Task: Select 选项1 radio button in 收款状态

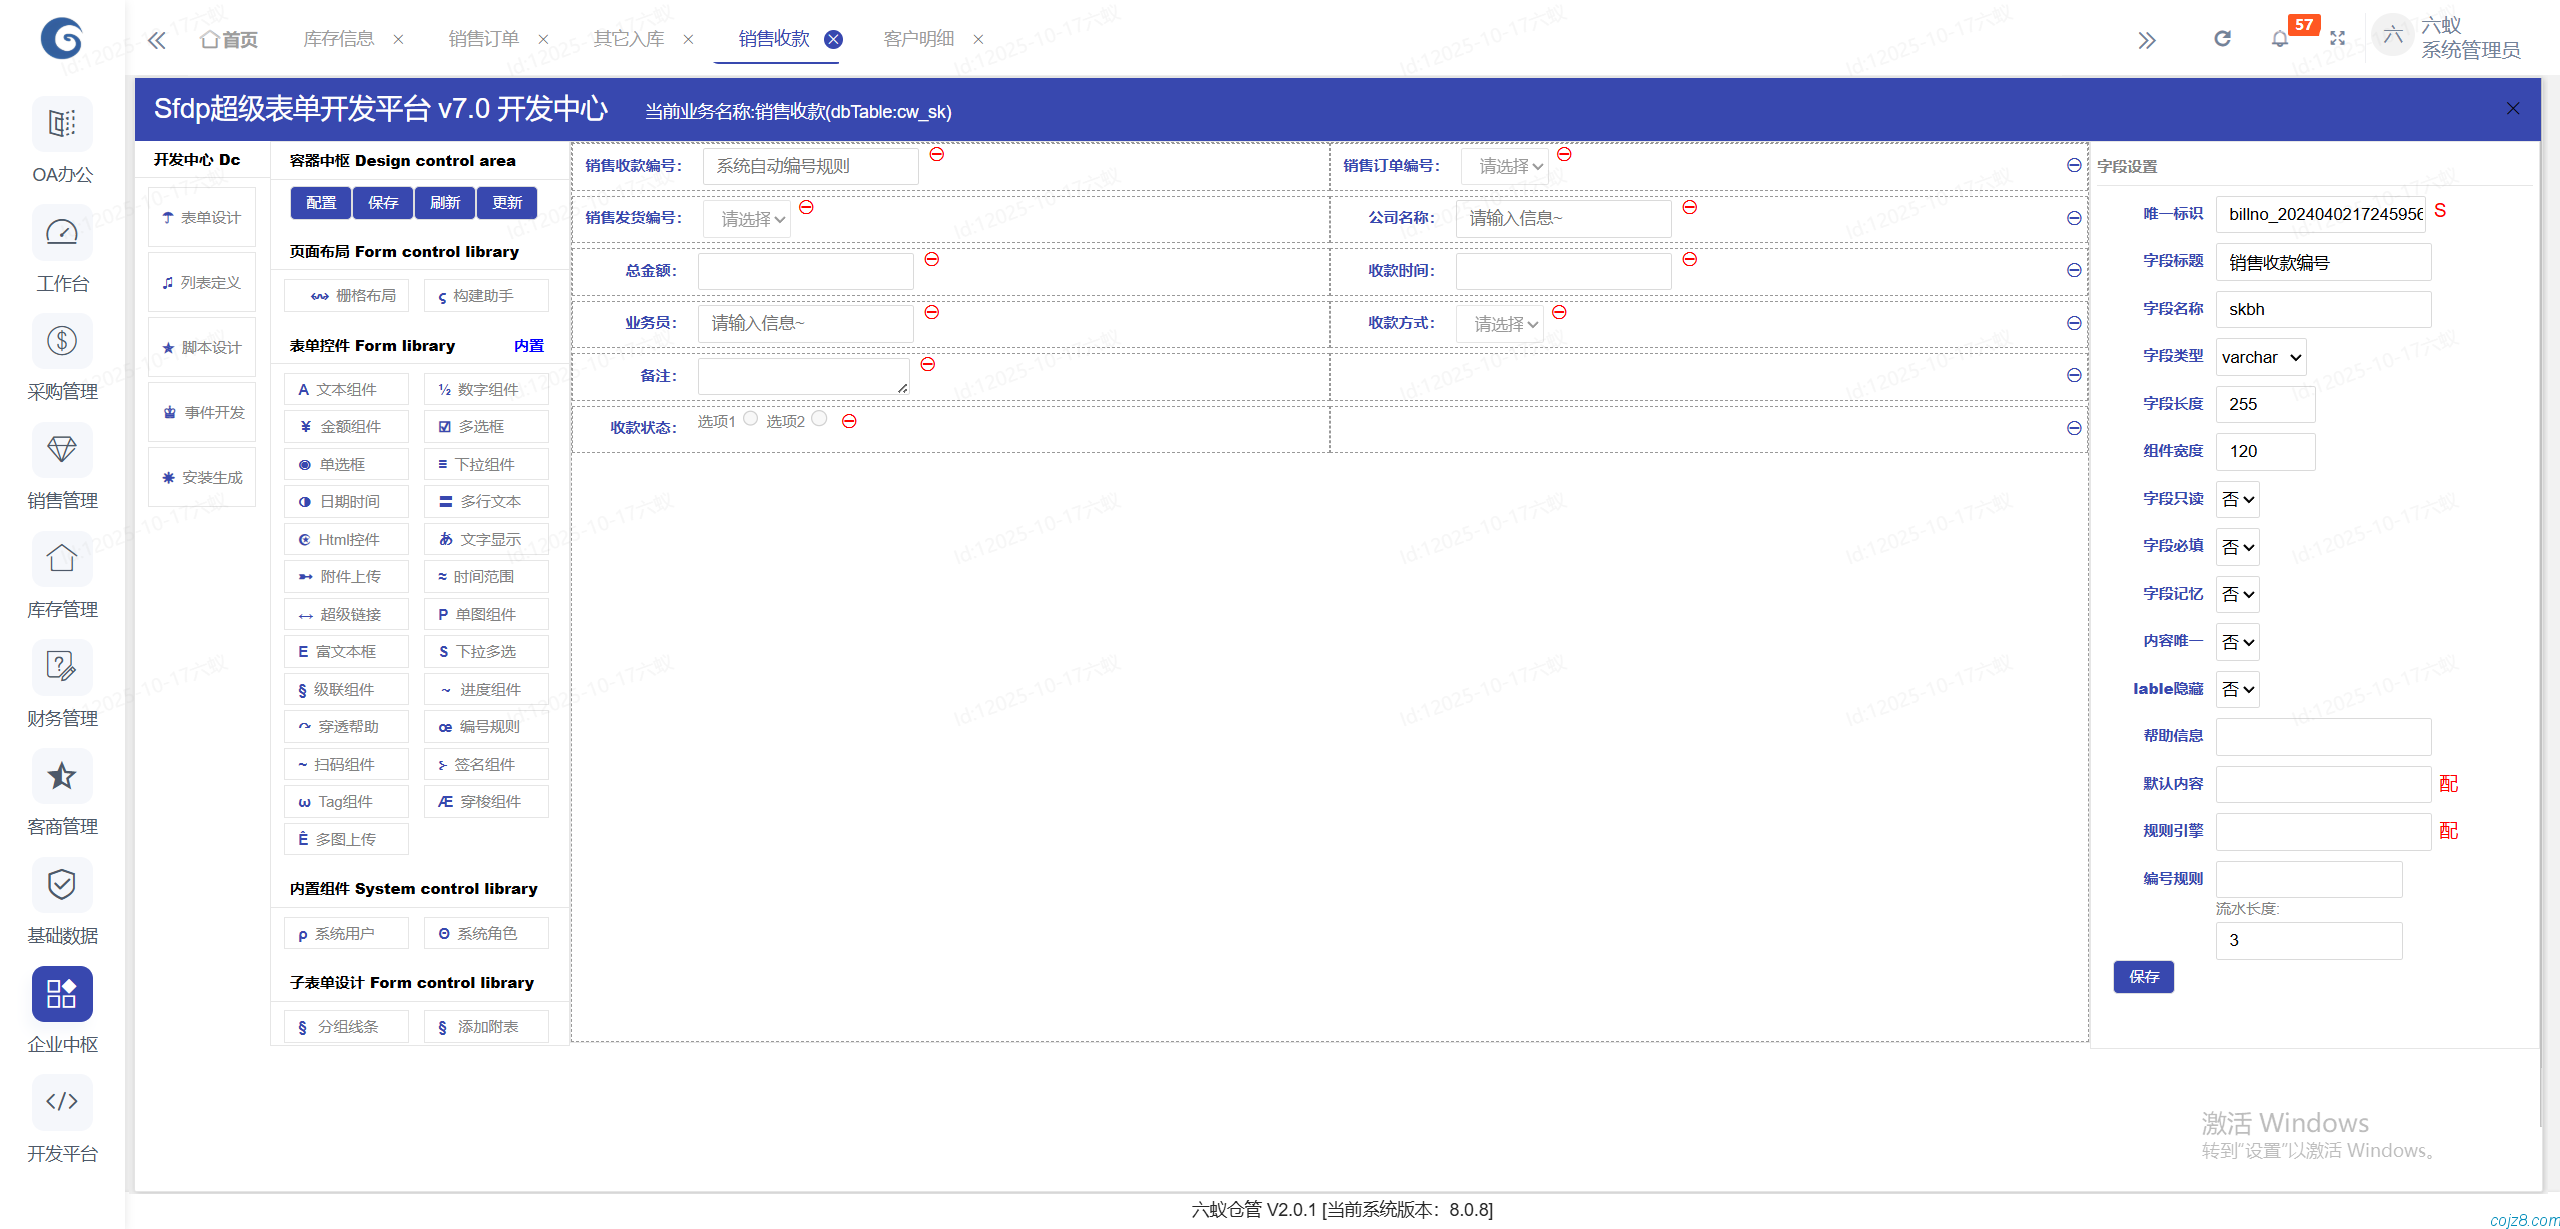Action: tap(751, 419)
